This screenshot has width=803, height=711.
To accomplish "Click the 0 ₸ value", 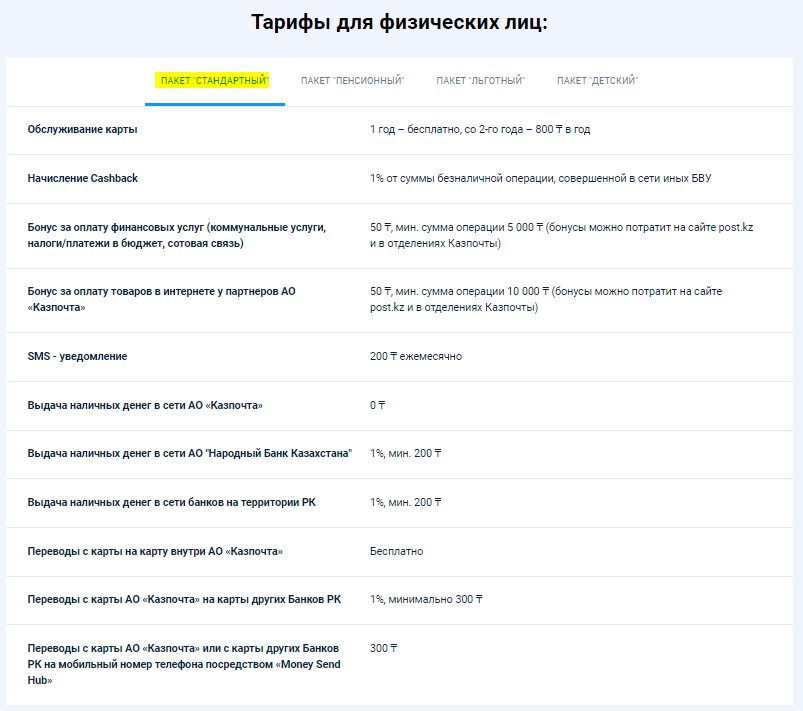I will click(x=377, y=405).
